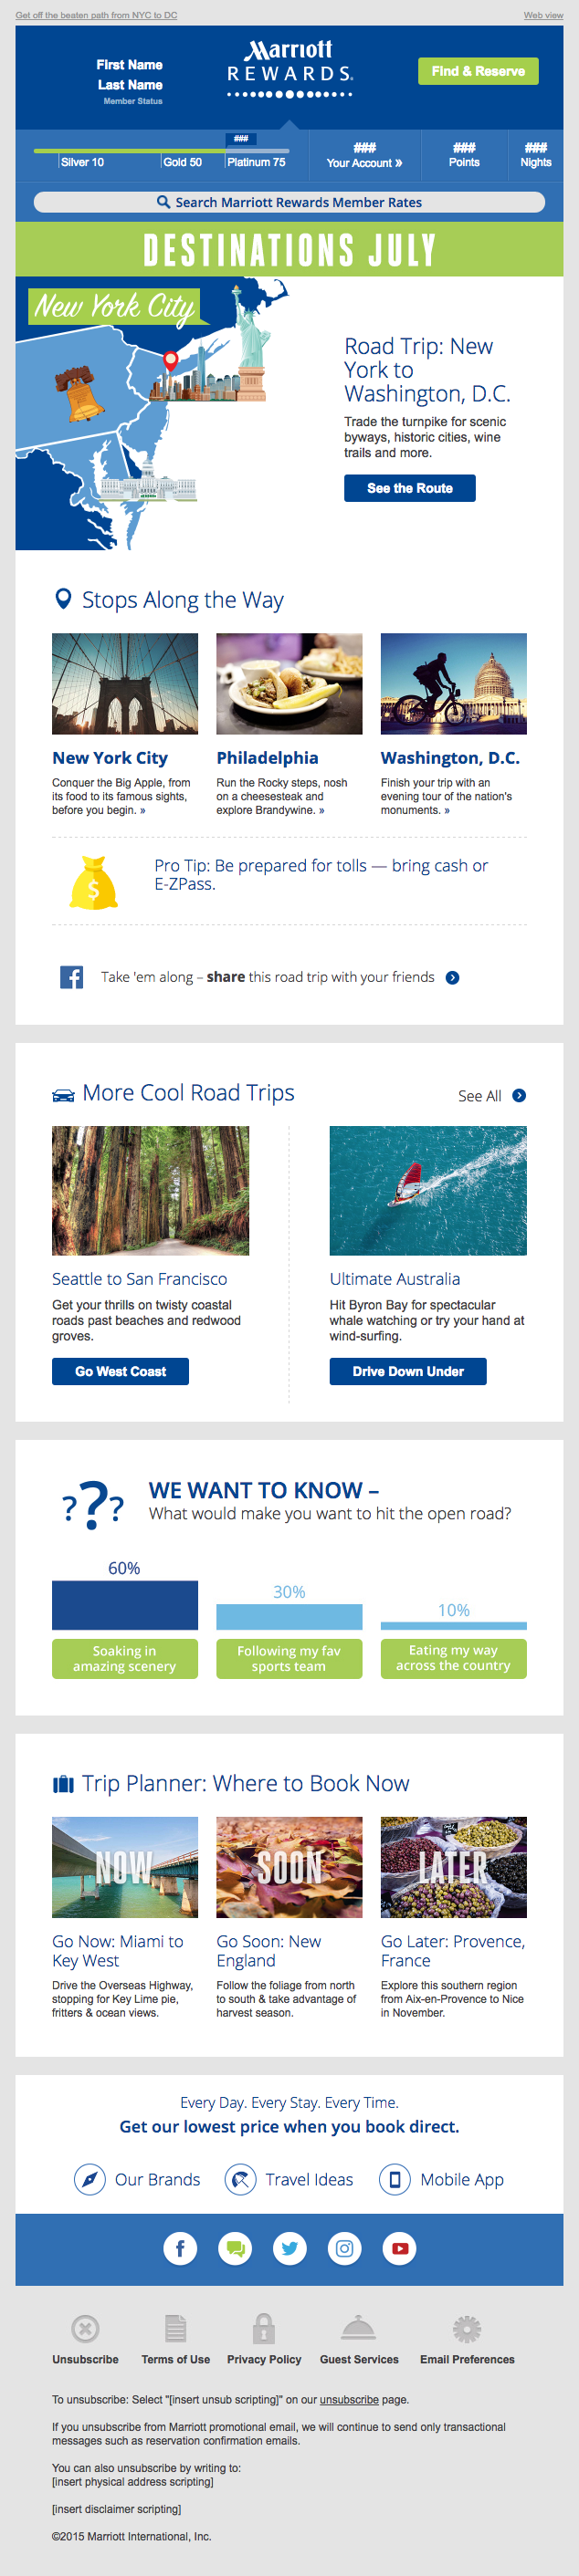Click the Guest Services bell icon
Screen dimensions: 579x2576
tap(358, 2329)
